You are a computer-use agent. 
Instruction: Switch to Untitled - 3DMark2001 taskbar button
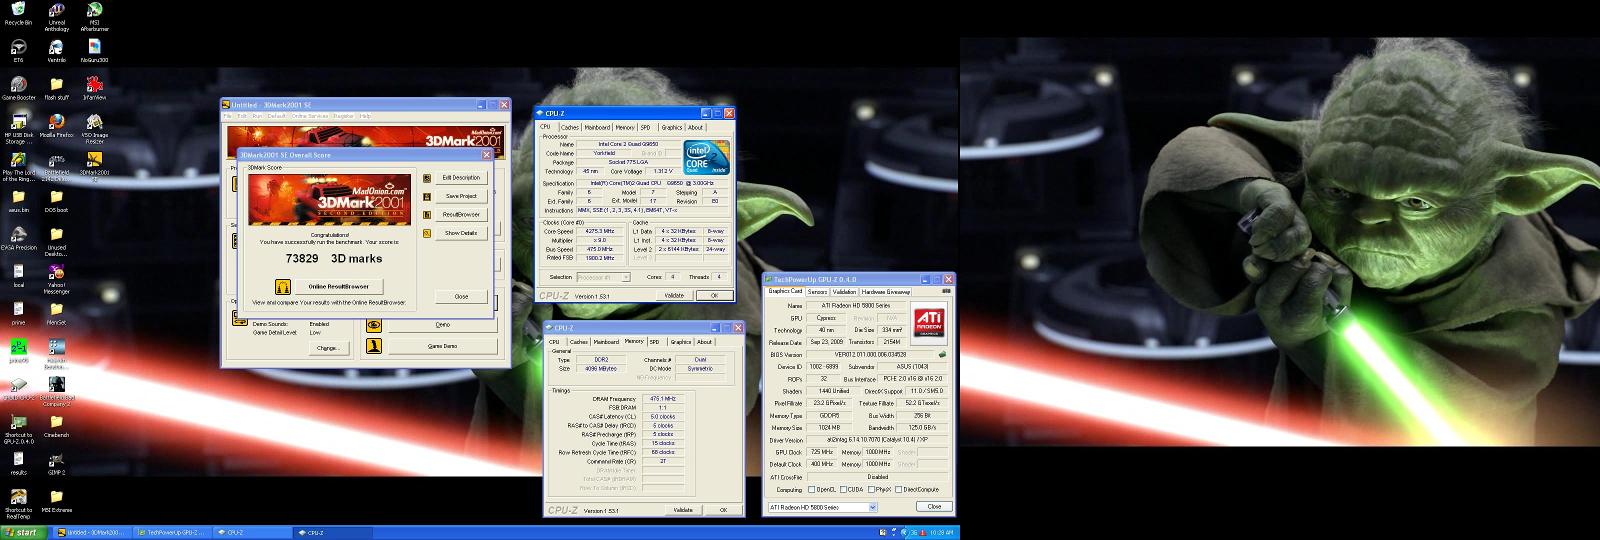click(x=92, y=532)
